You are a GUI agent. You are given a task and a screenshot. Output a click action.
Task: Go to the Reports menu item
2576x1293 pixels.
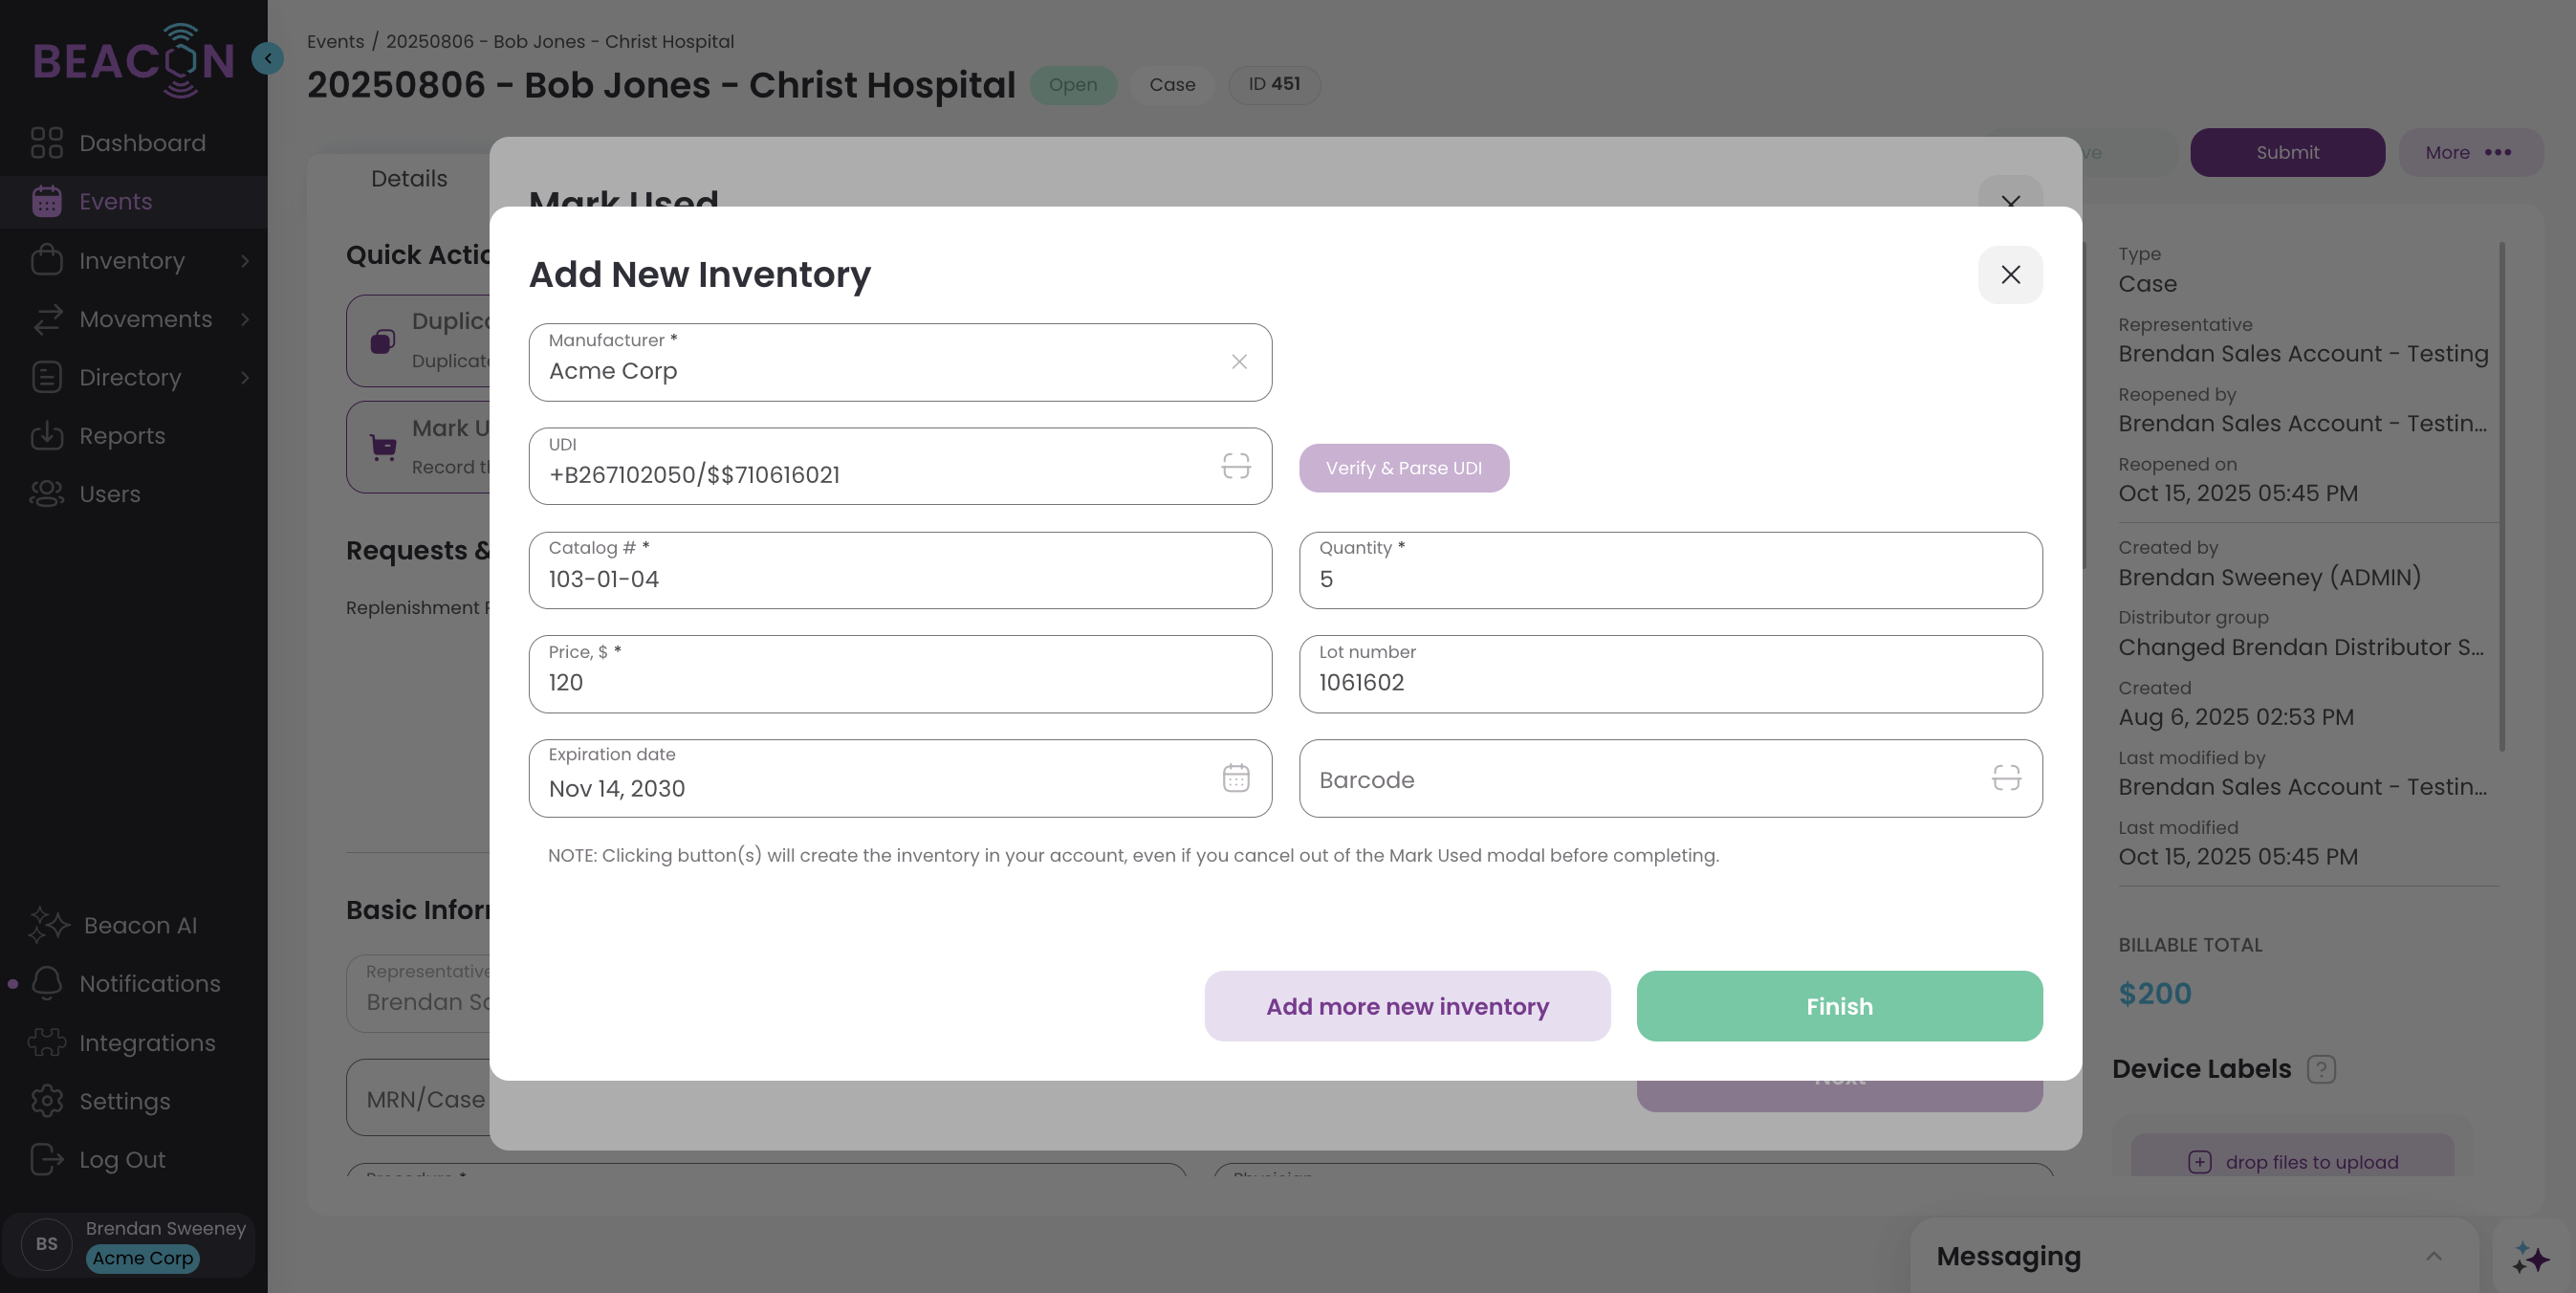122,436
